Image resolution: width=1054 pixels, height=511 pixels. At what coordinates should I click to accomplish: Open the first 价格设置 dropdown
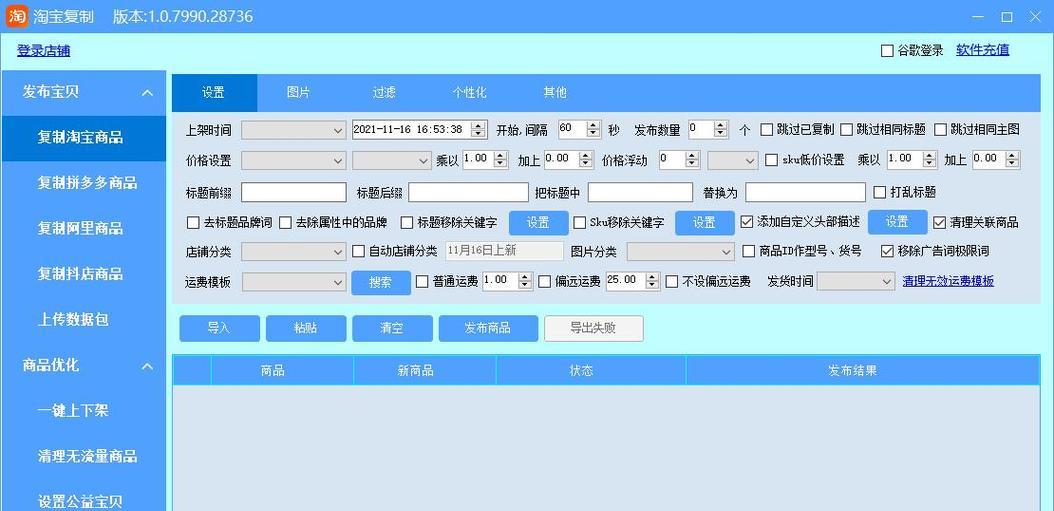click(x=294, y=161)
